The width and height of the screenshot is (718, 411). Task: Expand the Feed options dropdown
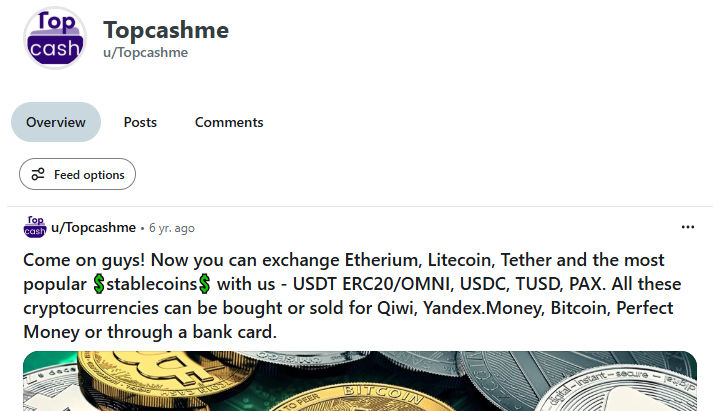click(78, 174)
